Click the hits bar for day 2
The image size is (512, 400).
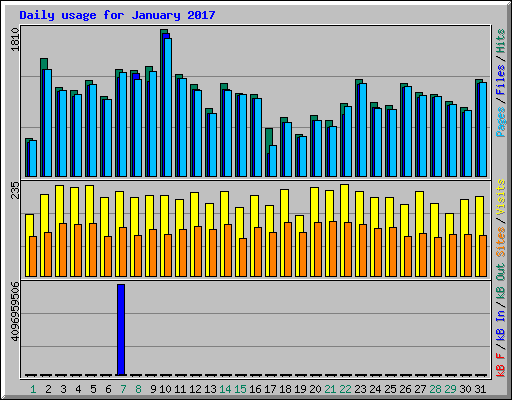(x=44, y=117)
